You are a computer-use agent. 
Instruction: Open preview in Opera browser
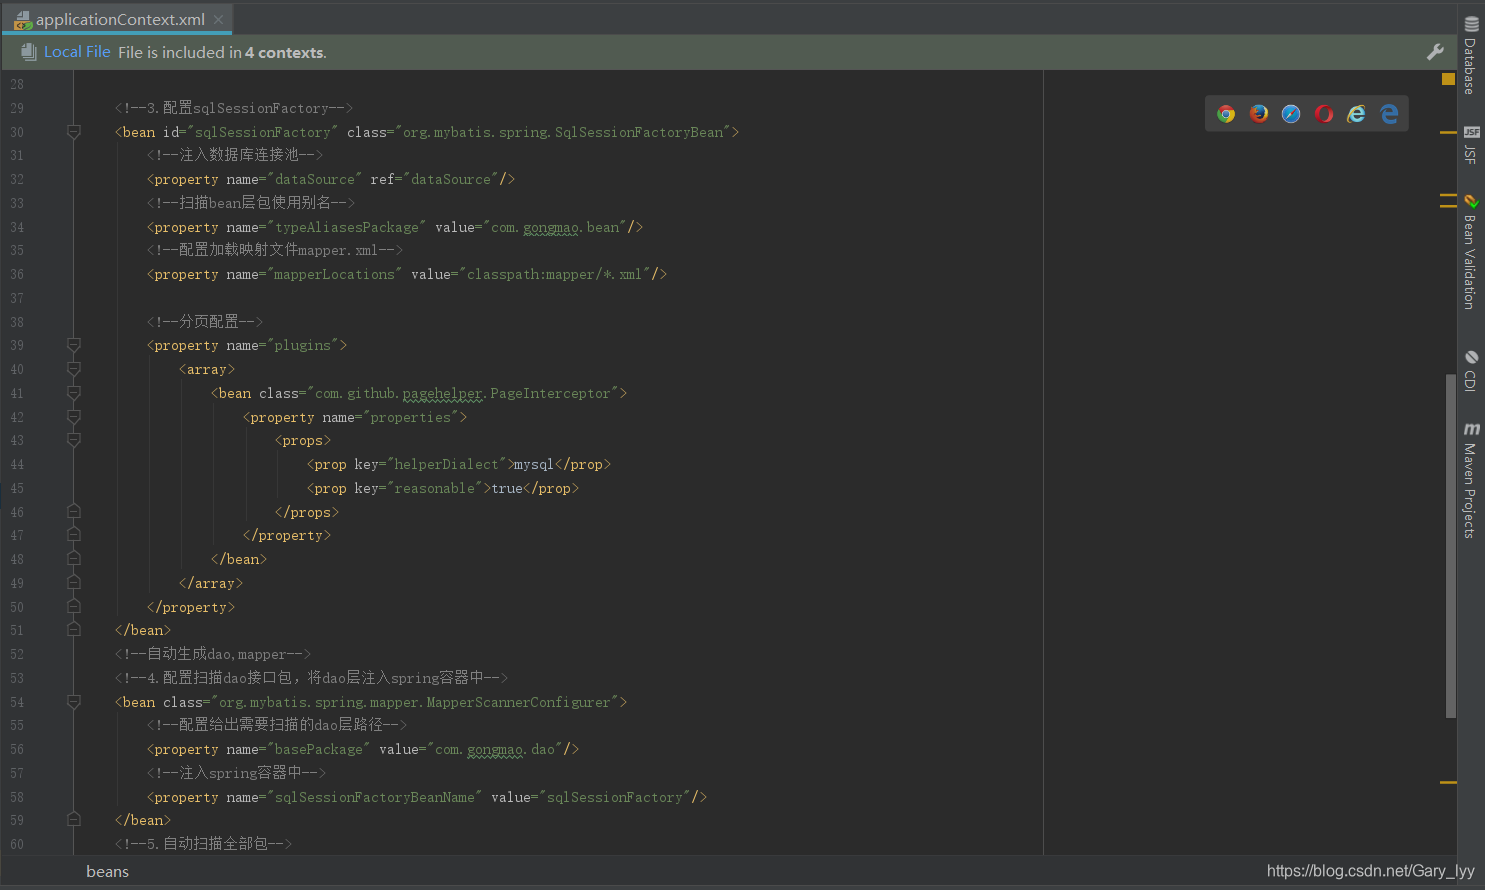1324,114
